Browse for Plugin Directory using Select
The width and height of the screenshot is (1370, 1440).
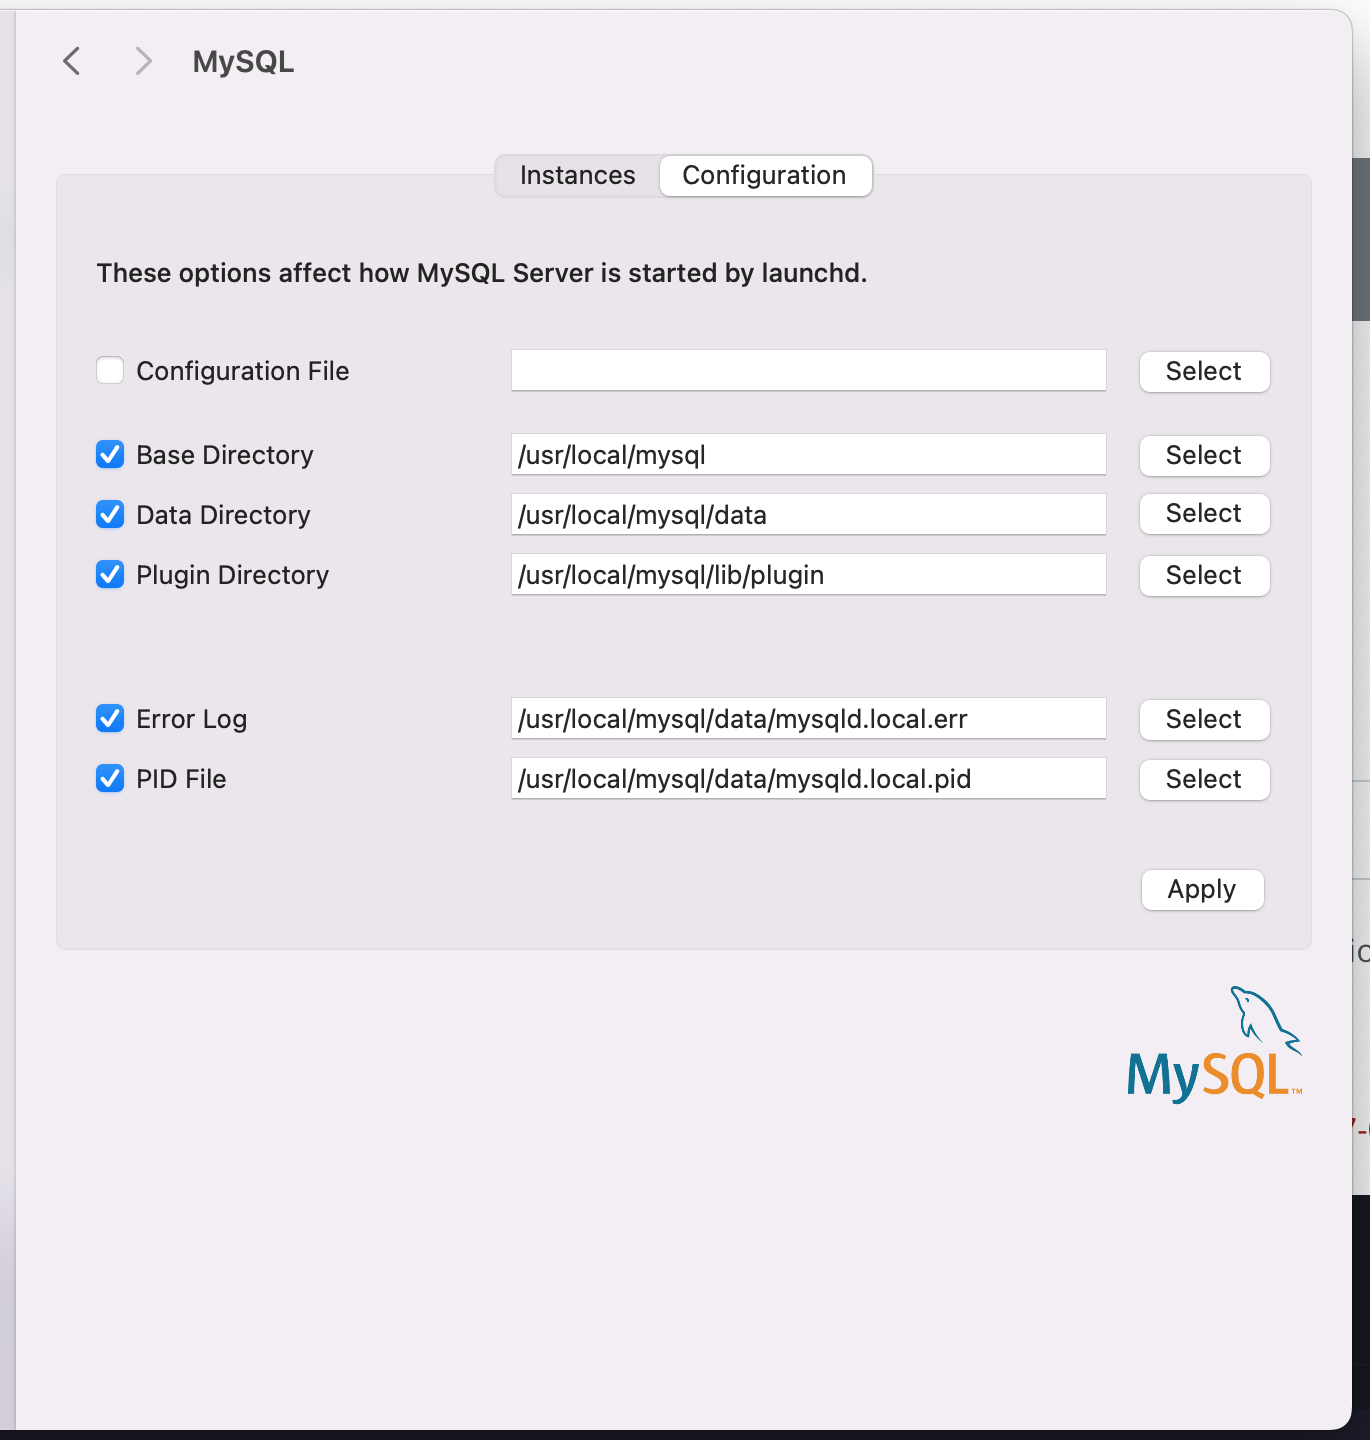[x=1204, y=575]
